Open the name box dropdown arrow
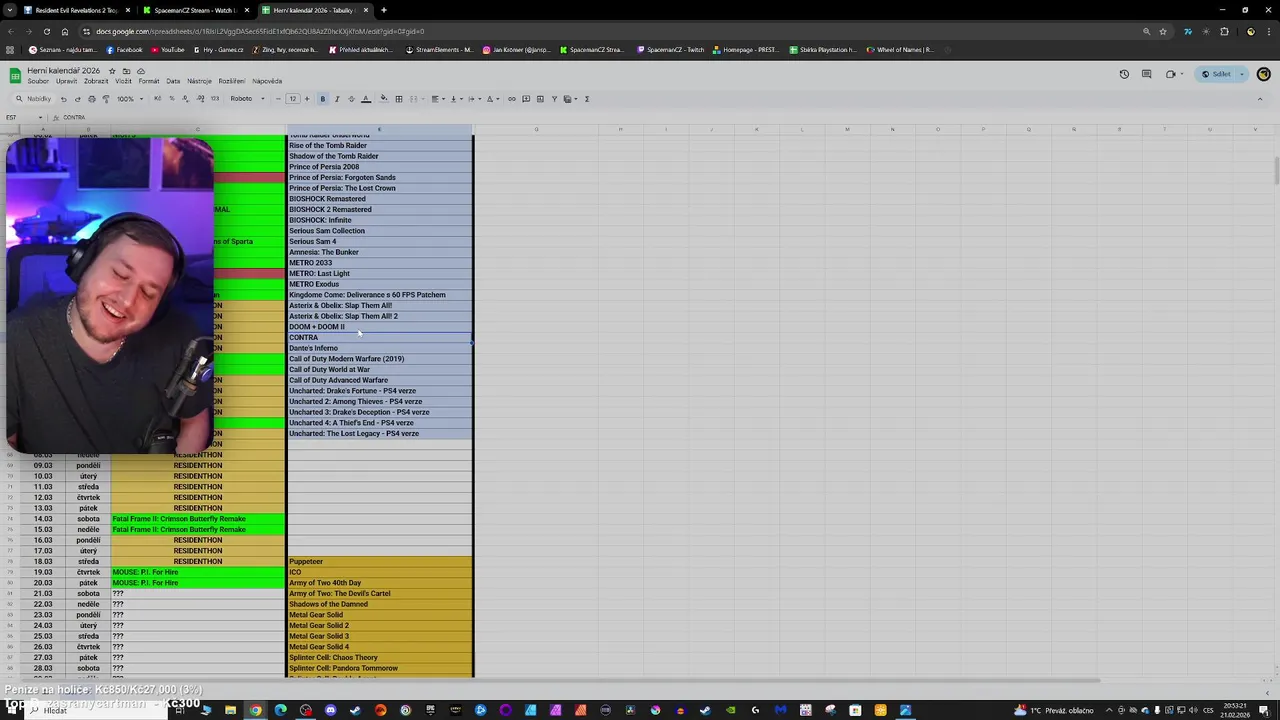The image size is (1280, 720). coord(40,117)
